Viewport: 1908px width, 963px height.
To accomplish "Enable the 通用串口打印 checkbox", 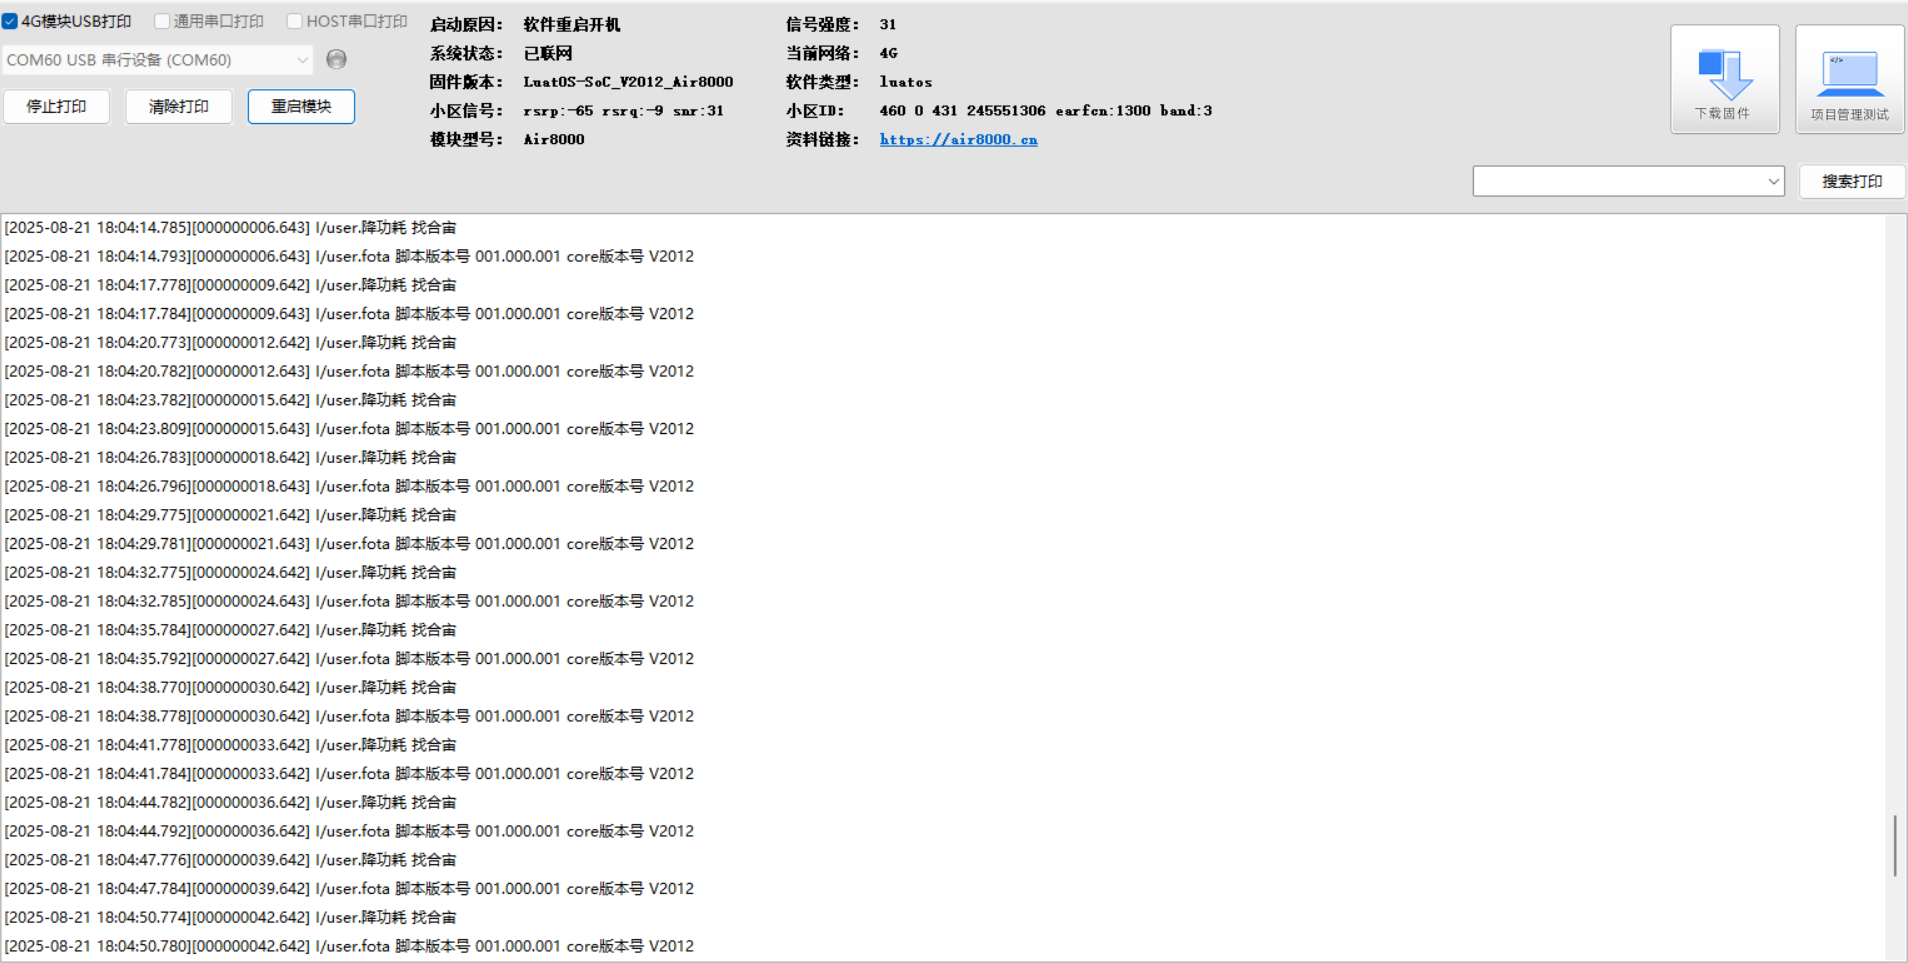I will pyautogui.click(x=162, y=21).
